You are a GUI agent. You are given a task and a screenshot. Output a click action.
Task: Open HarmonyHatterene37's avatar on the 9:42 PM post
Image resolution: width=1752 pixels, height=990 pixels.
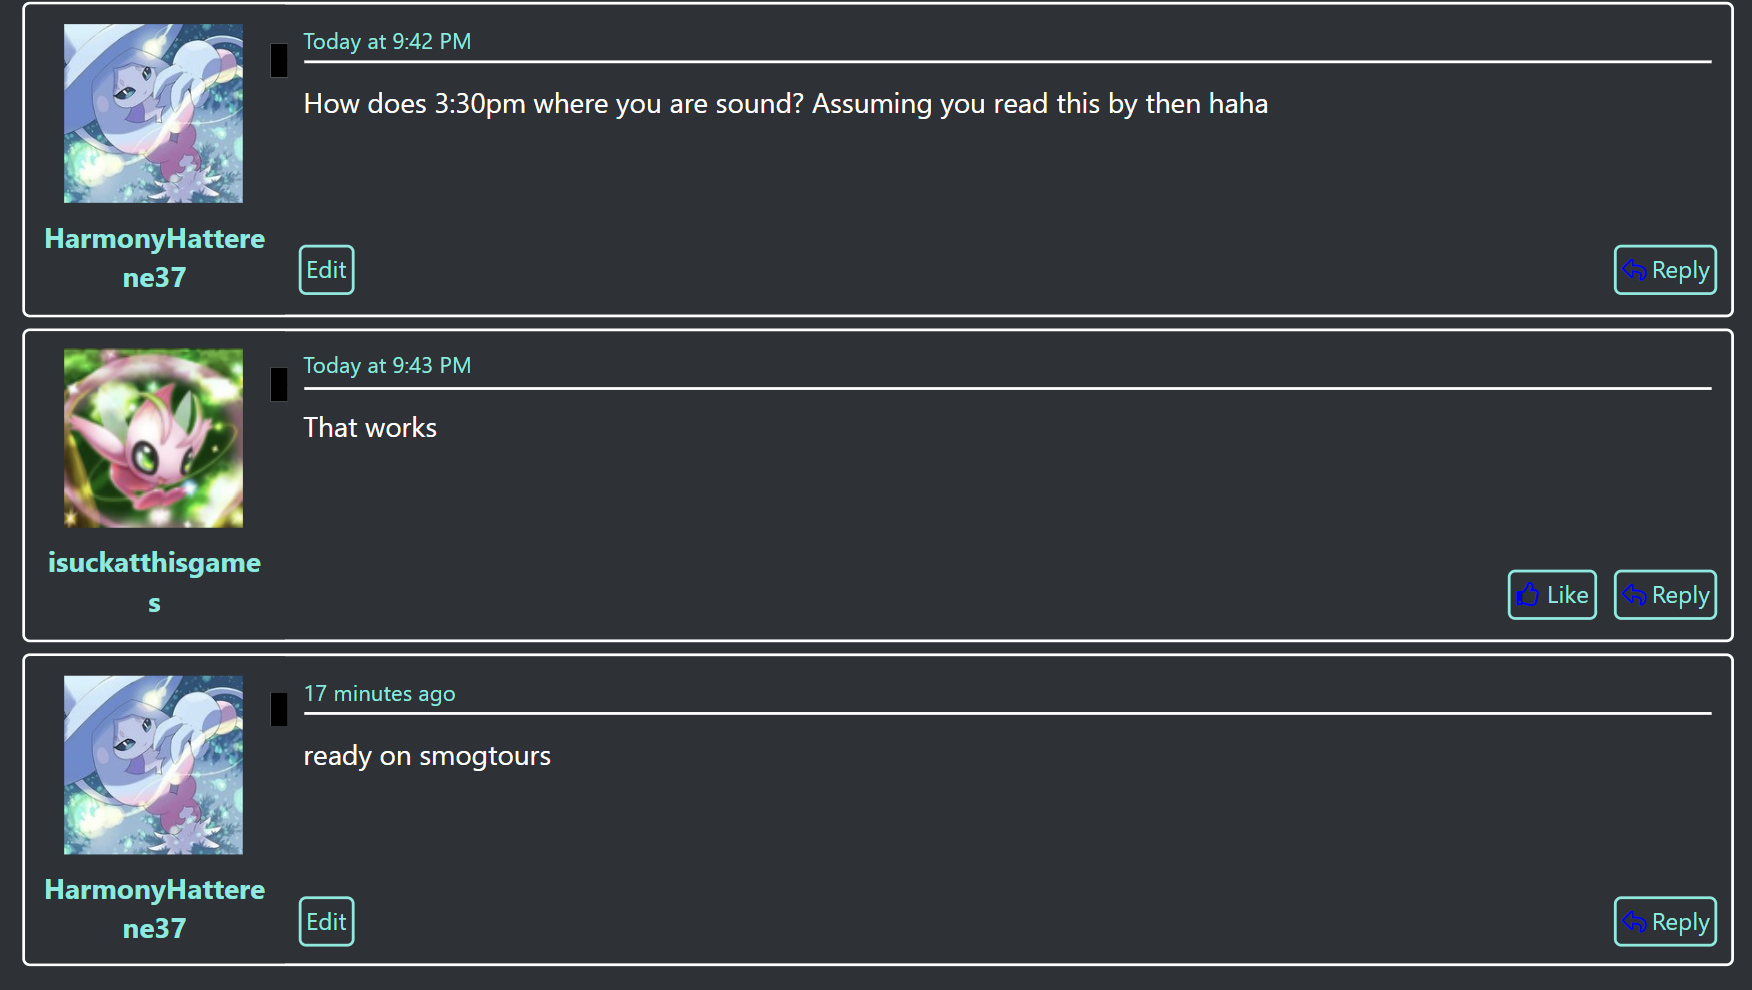153,114
